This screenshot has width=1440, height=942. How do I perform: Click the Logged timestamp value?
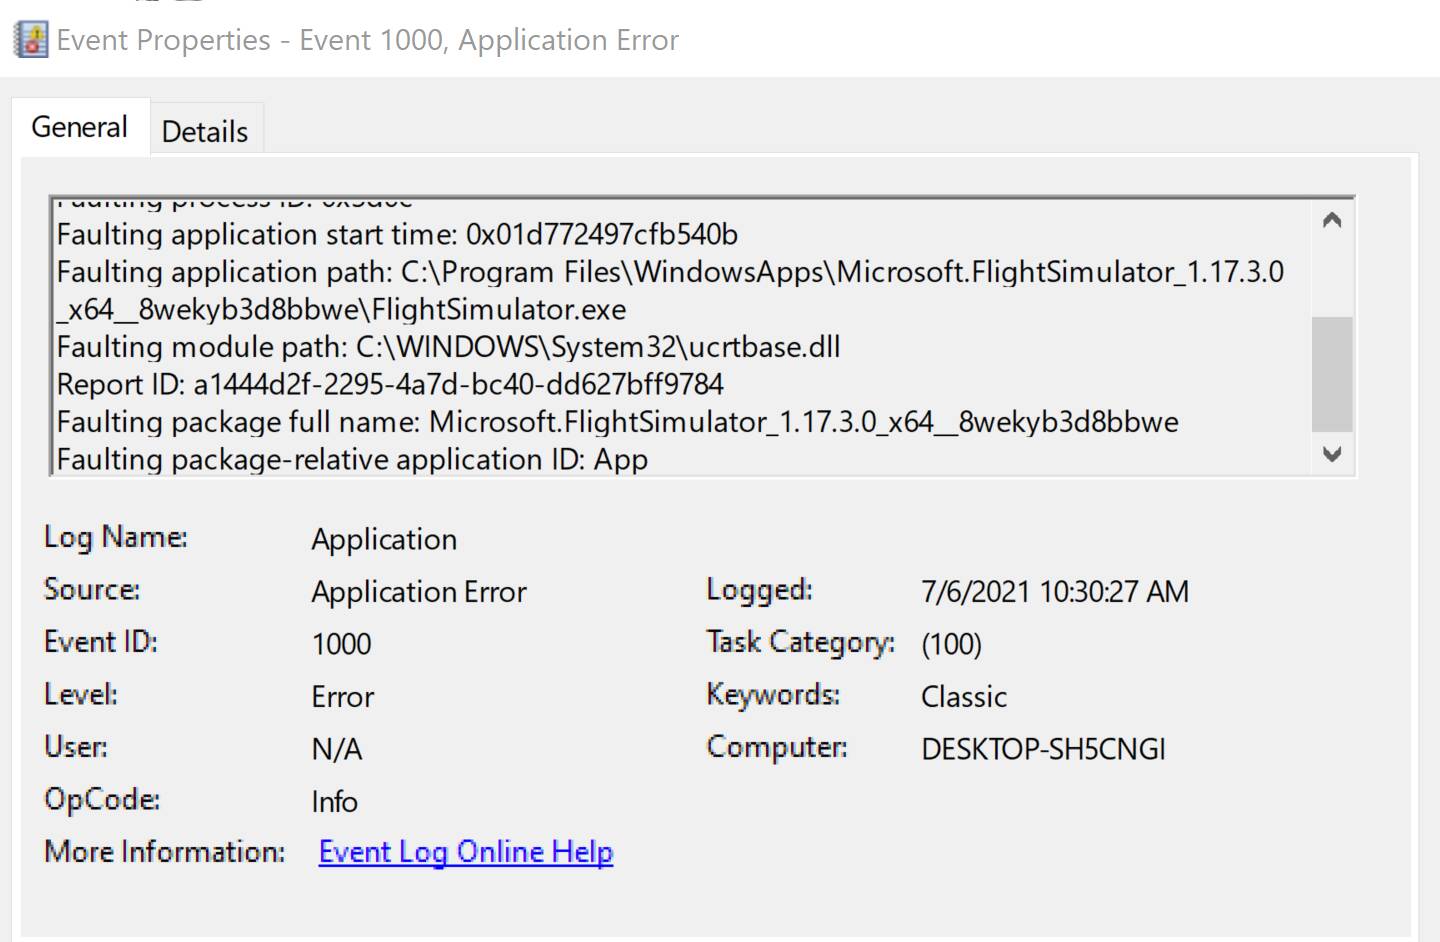point(1053,592)
